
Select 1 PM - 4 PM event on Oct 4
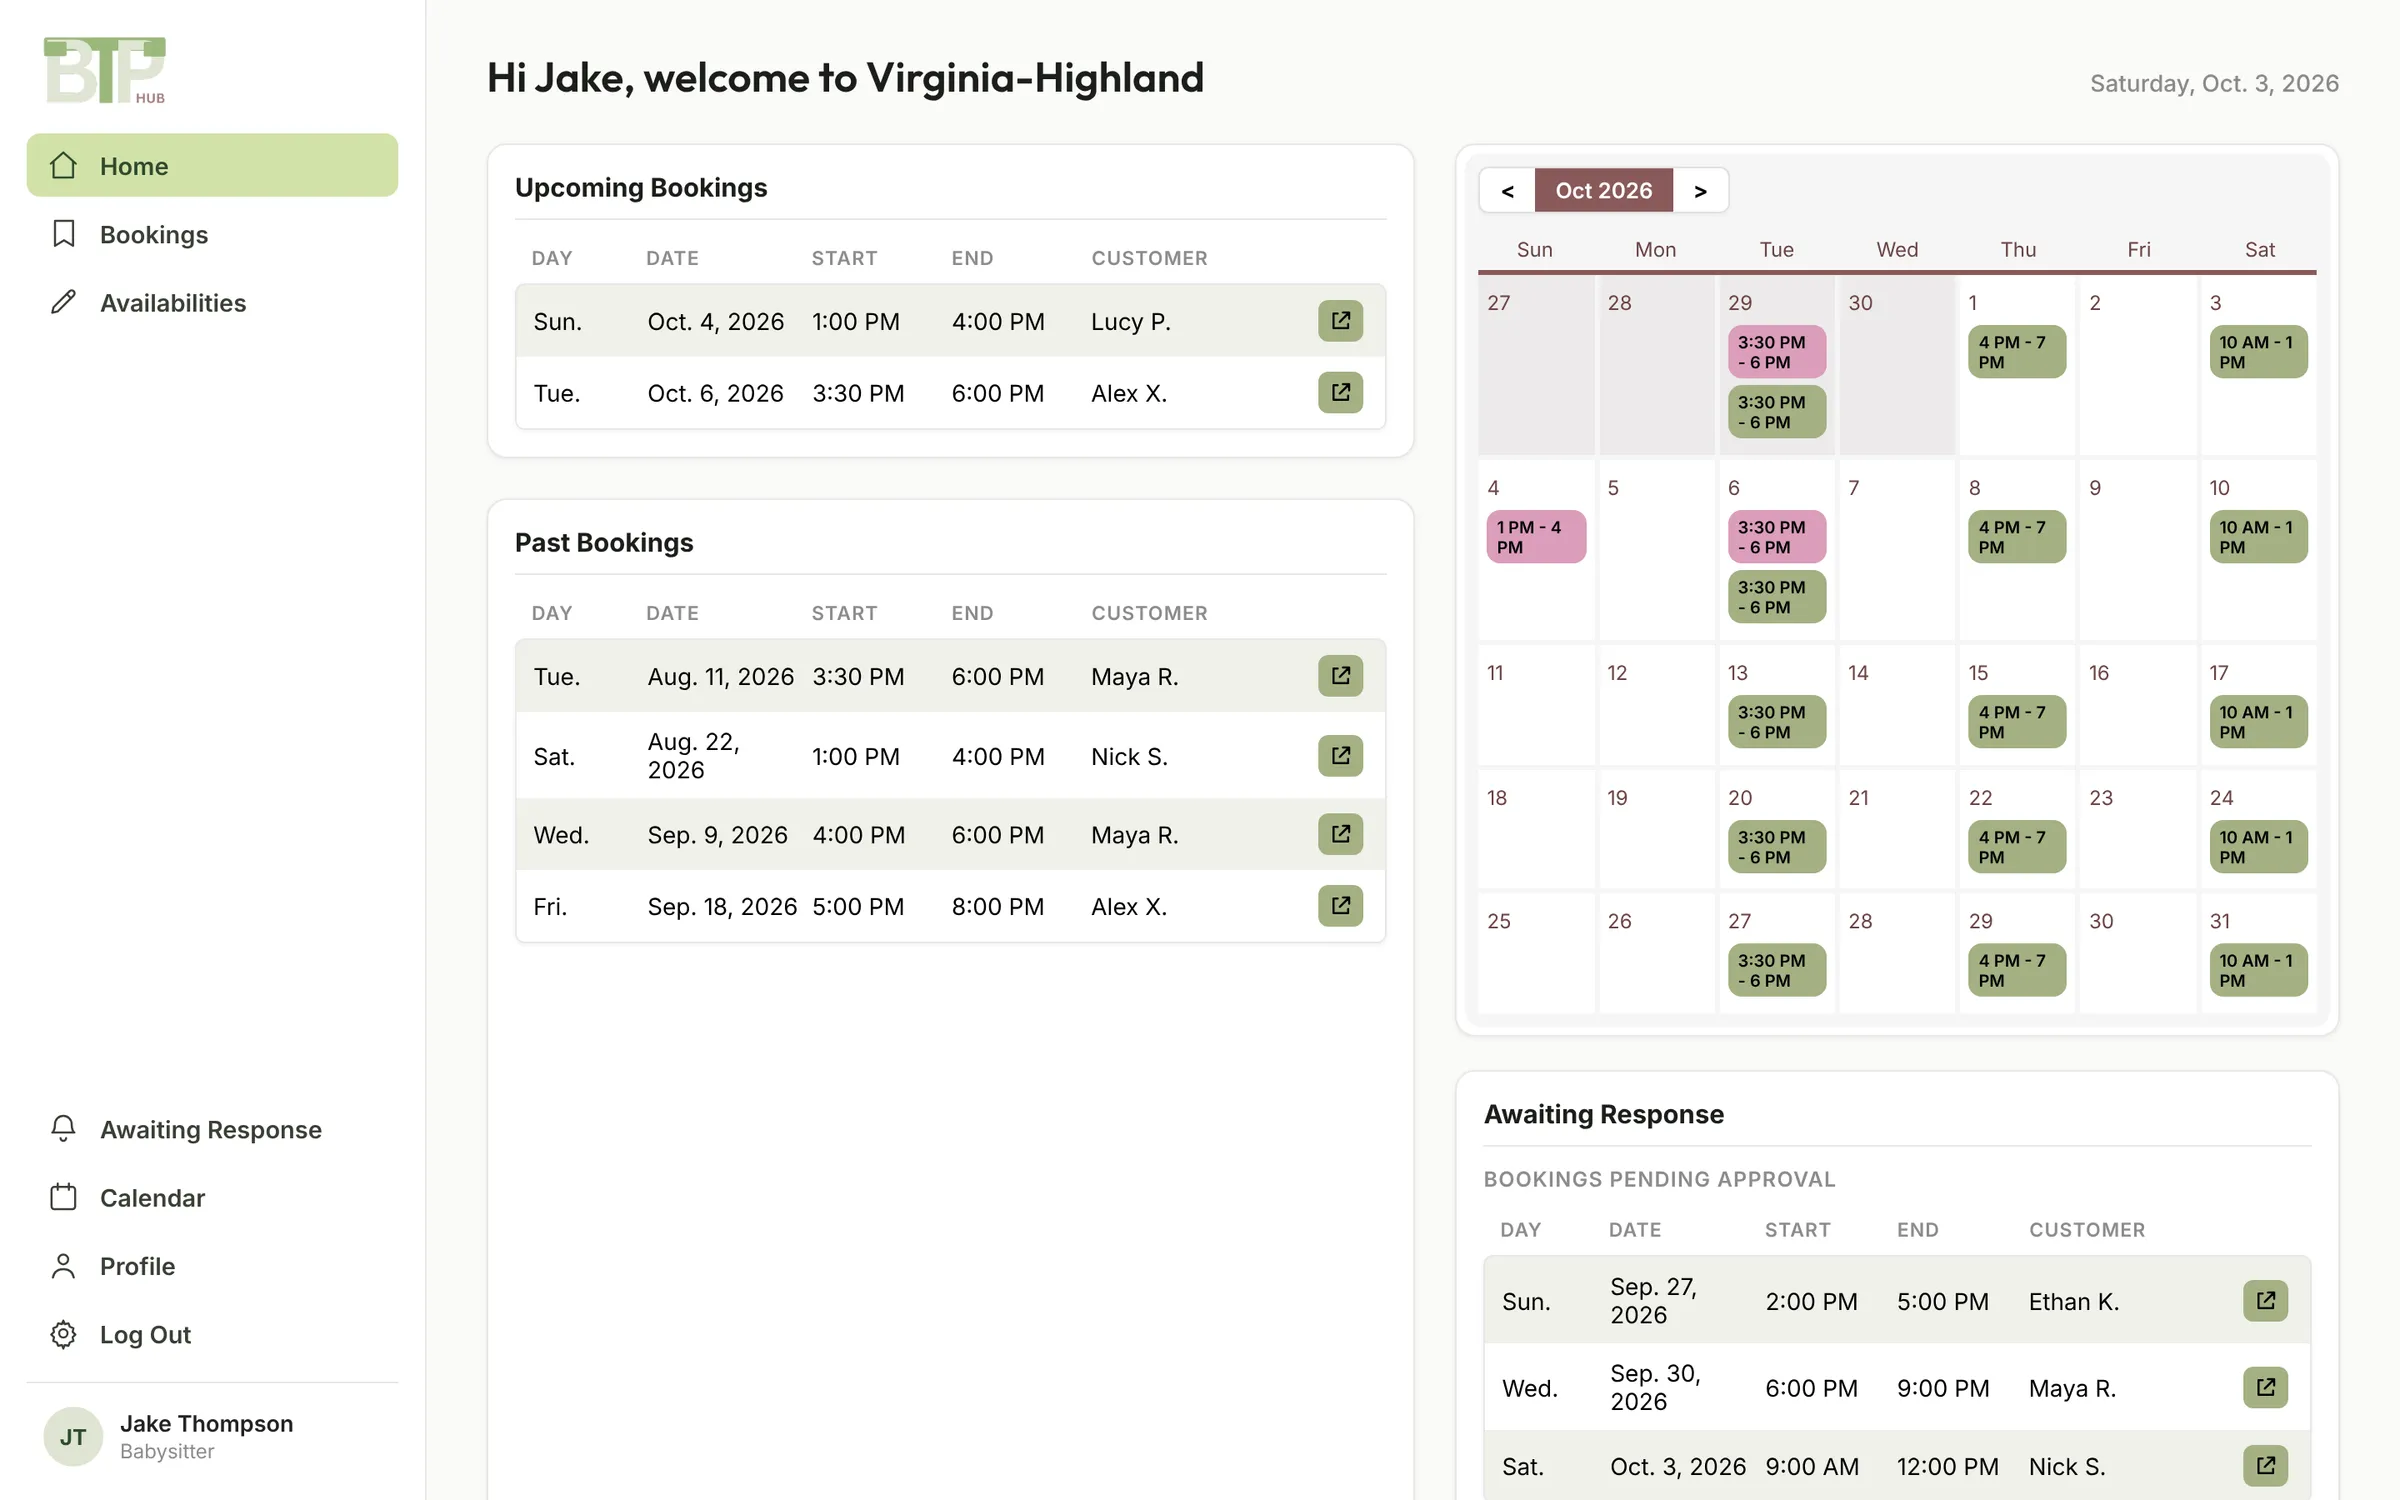click(x=1536, y=537)
